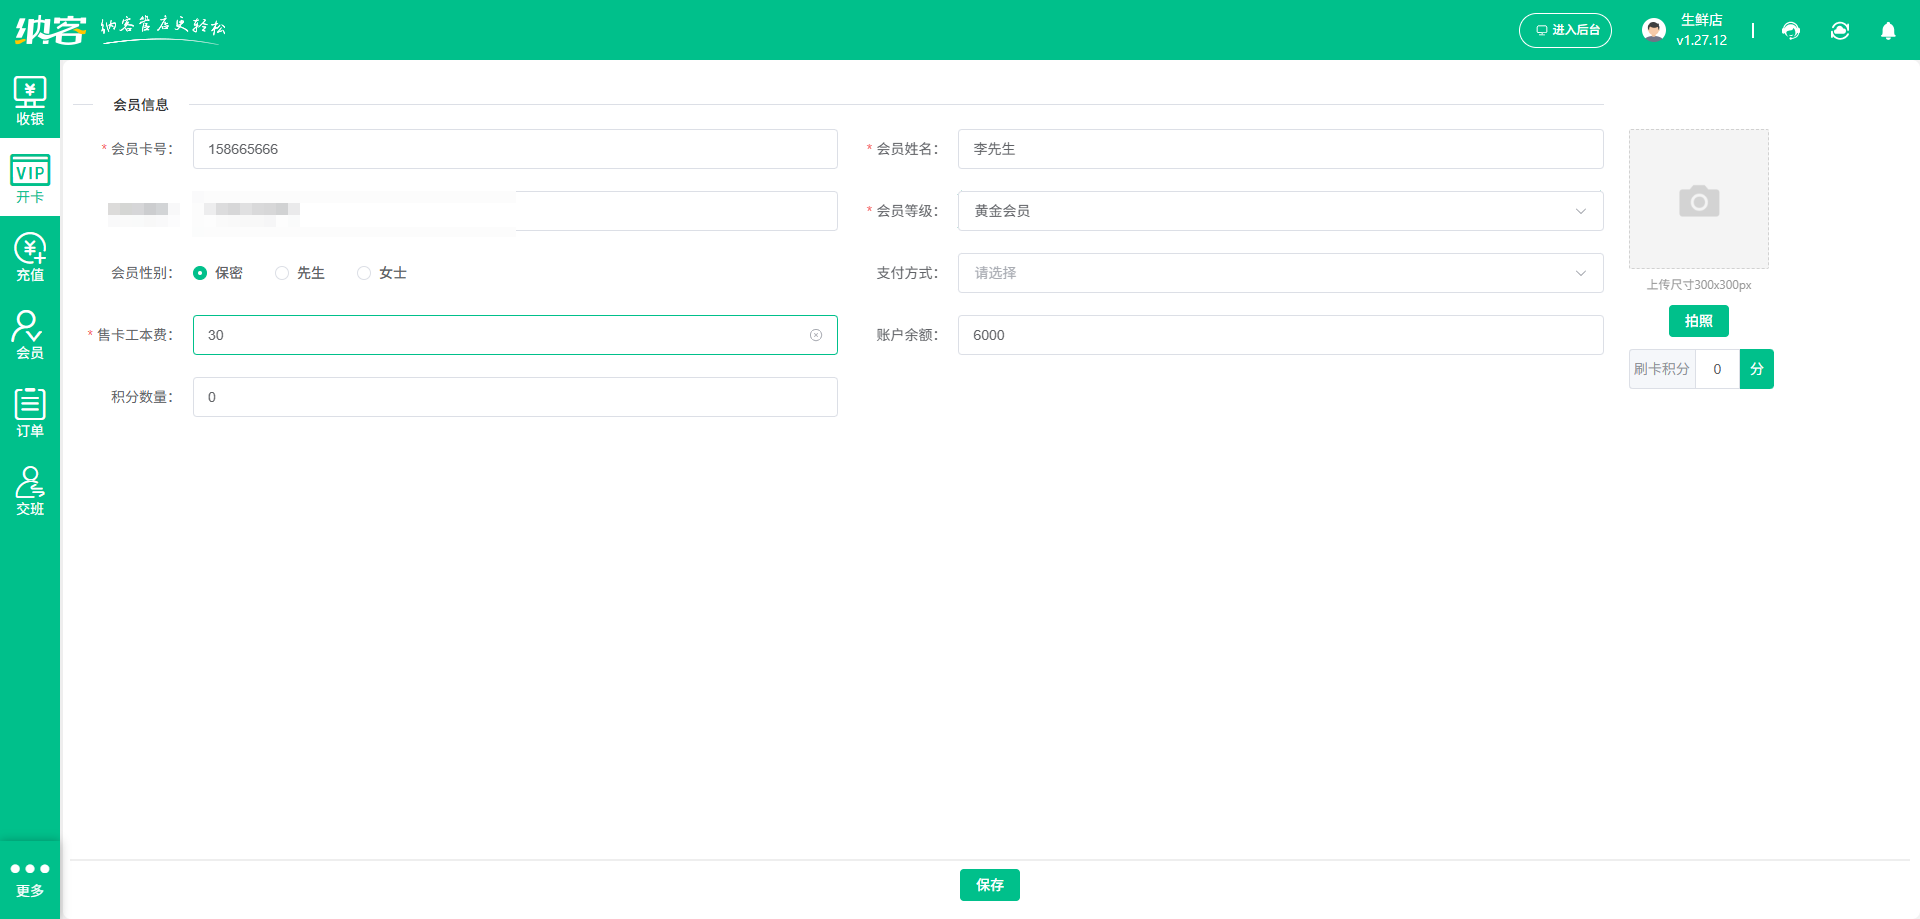Screen dimensions: 1920x919
Task: Click the sync refresh icon in header
Action: tap(1840, 31)
